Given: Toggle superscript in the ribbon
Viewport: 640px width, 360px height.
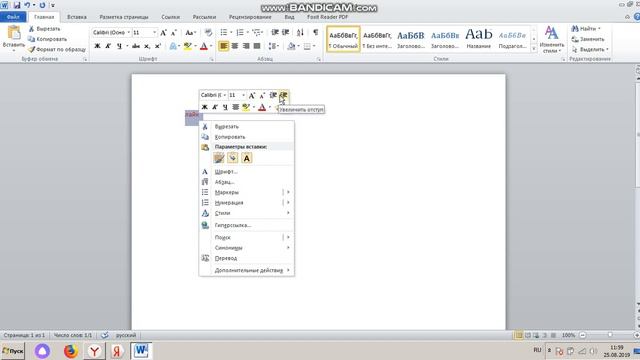Looking at the screenshot, I should [x=158, y=46].
